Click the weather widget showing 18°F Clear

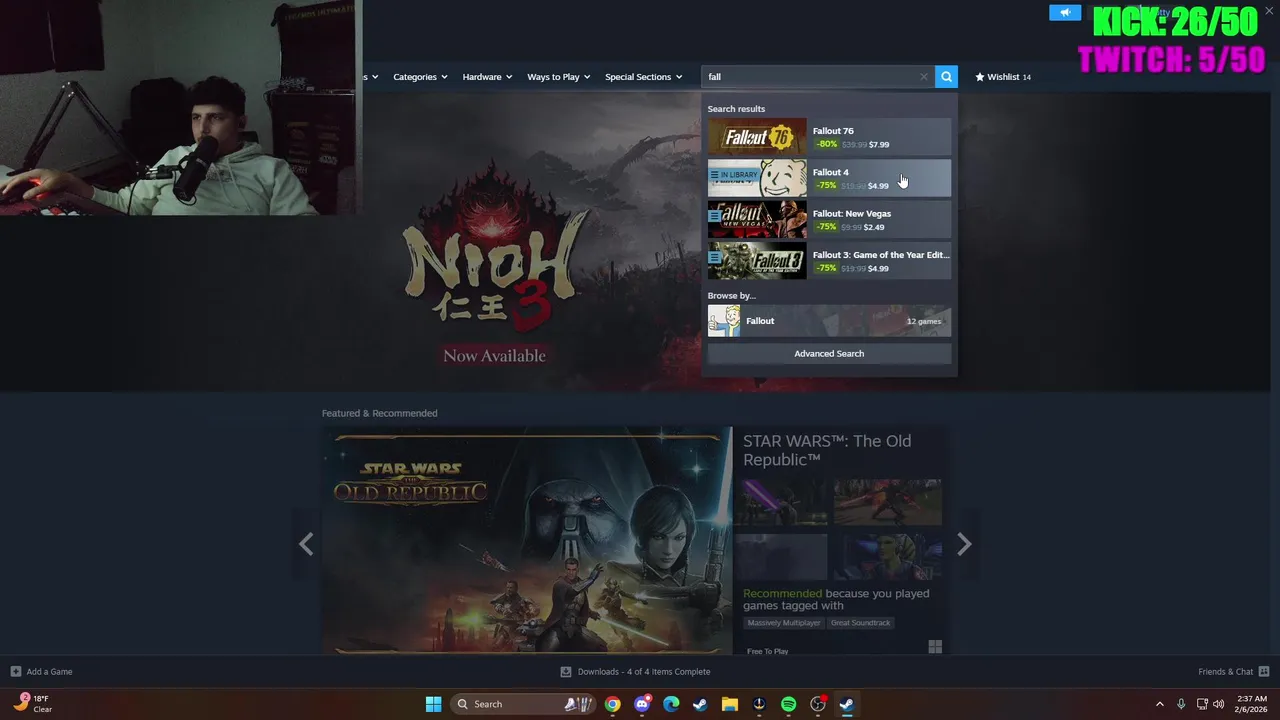point(33,704)
